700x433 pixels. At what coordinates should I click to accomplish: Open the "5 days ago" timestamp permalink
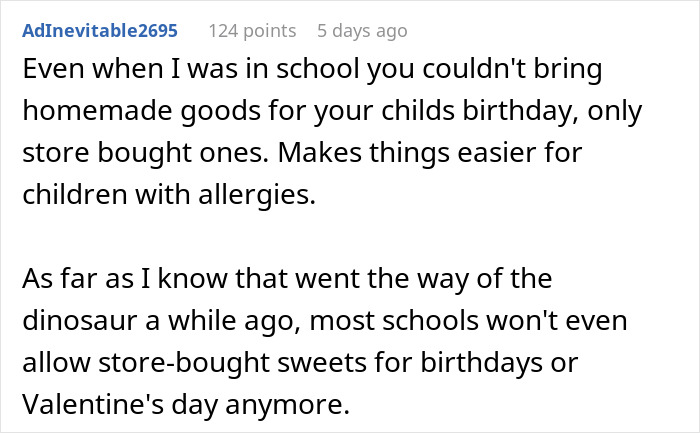coord(362,31)
